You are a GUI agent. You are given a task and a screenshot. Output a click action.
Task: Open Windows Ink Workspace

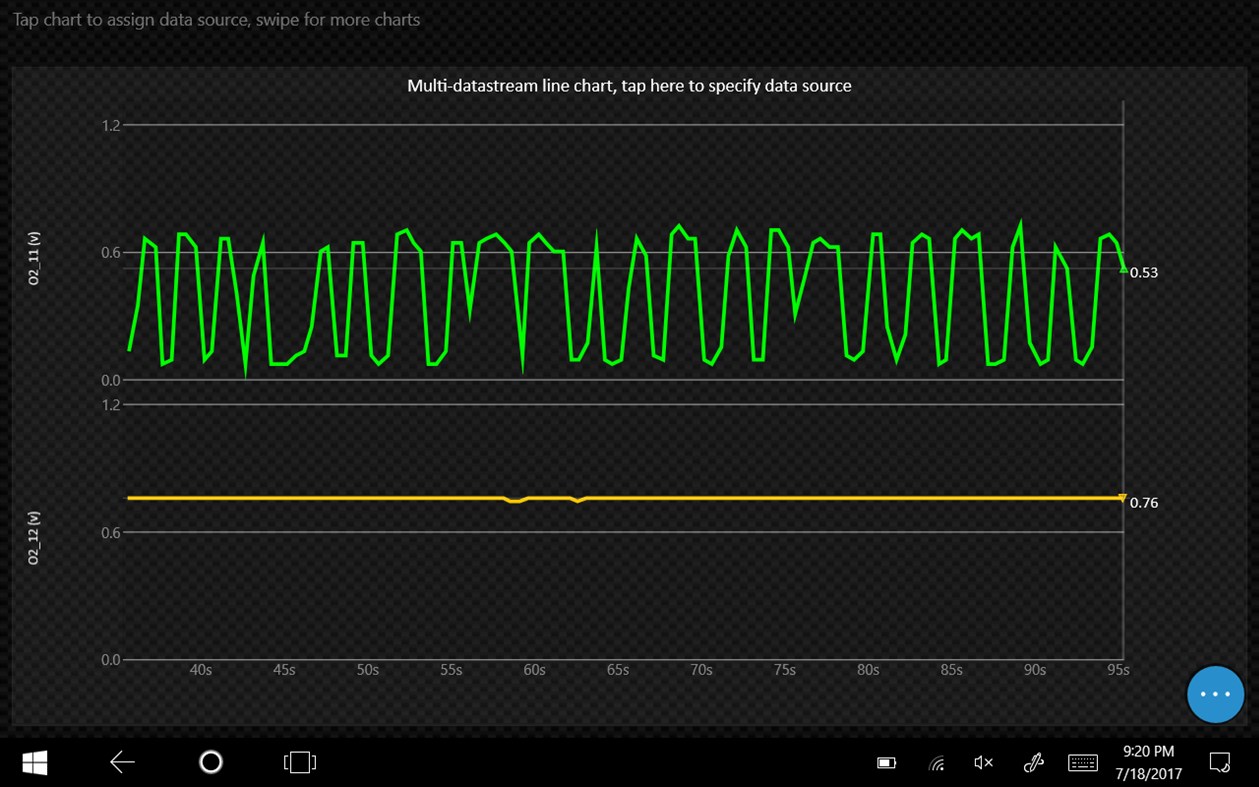pyautogui.click(x=1032, y=762)
